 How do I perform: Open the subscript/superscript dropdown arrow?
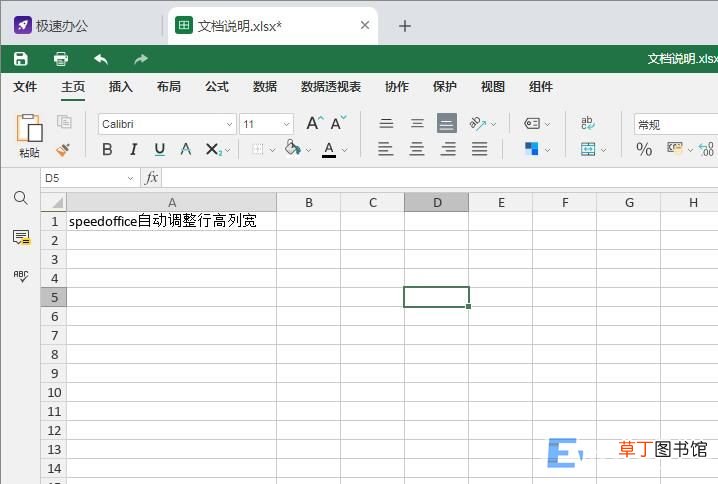(x=228, y=150)
